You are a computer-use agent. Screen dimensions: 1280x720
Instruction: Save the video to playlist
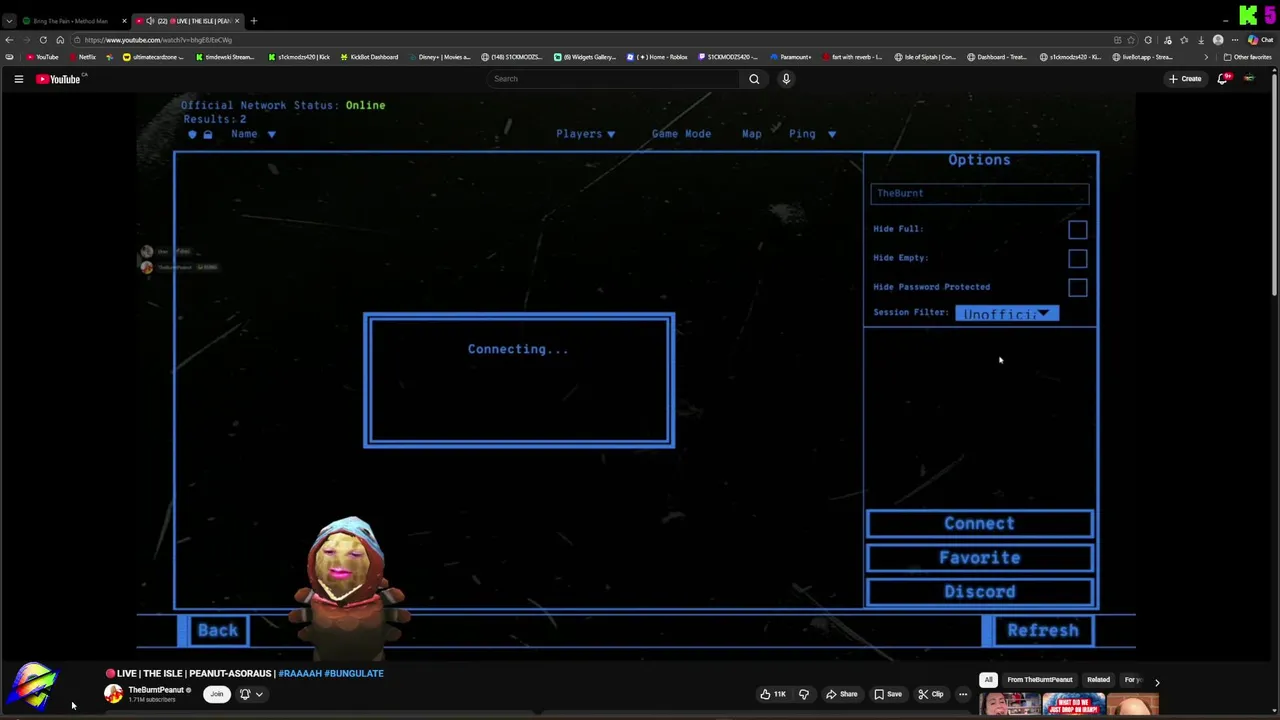pyautogui.click(x=888, y=694)
